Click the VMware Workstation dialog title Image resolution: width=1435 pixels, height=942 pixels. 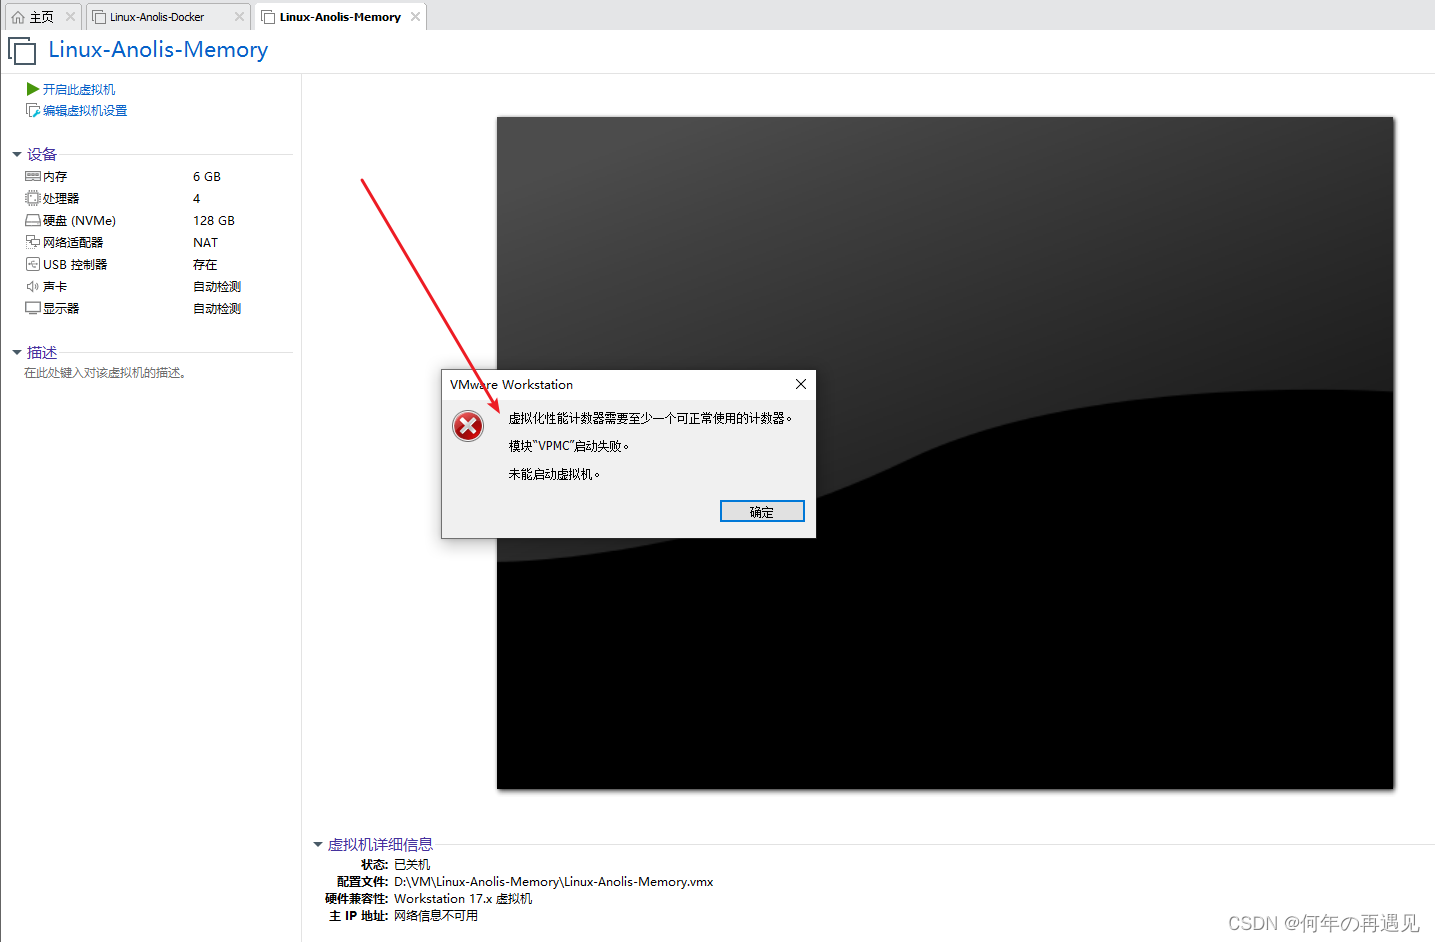(x=511, y=384)
